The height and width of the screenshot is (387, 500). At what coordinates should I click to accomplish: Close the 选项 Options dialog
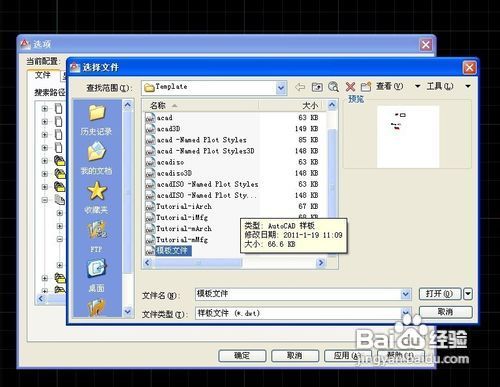(x=426, y=44)
